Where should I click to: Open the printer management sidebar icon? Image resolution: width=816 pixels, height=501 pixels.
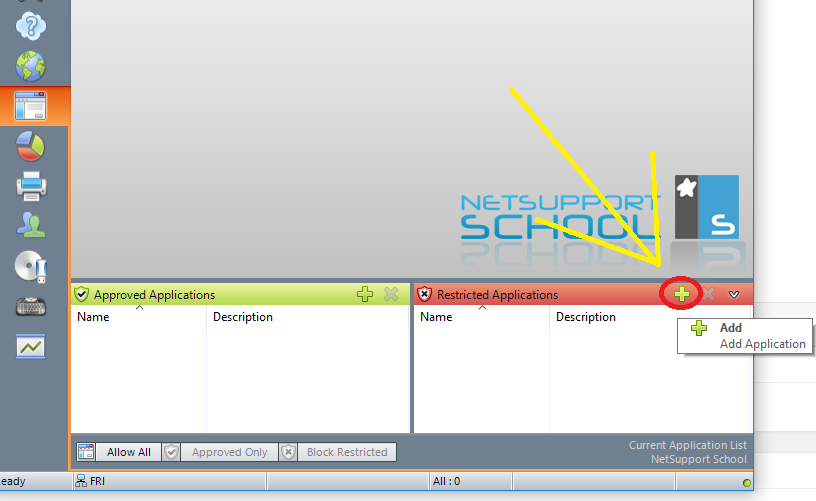point(31,186)
